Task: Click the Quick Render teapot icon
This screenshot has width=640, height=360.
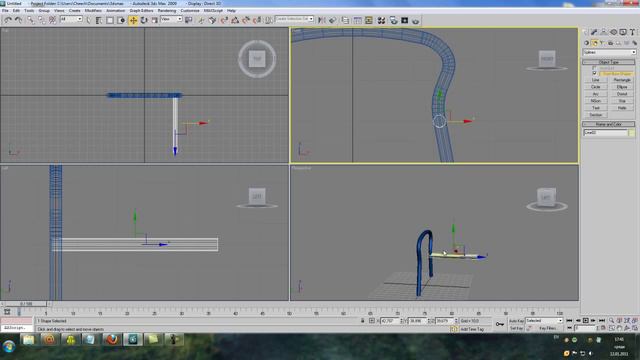Action: (416, 20)
